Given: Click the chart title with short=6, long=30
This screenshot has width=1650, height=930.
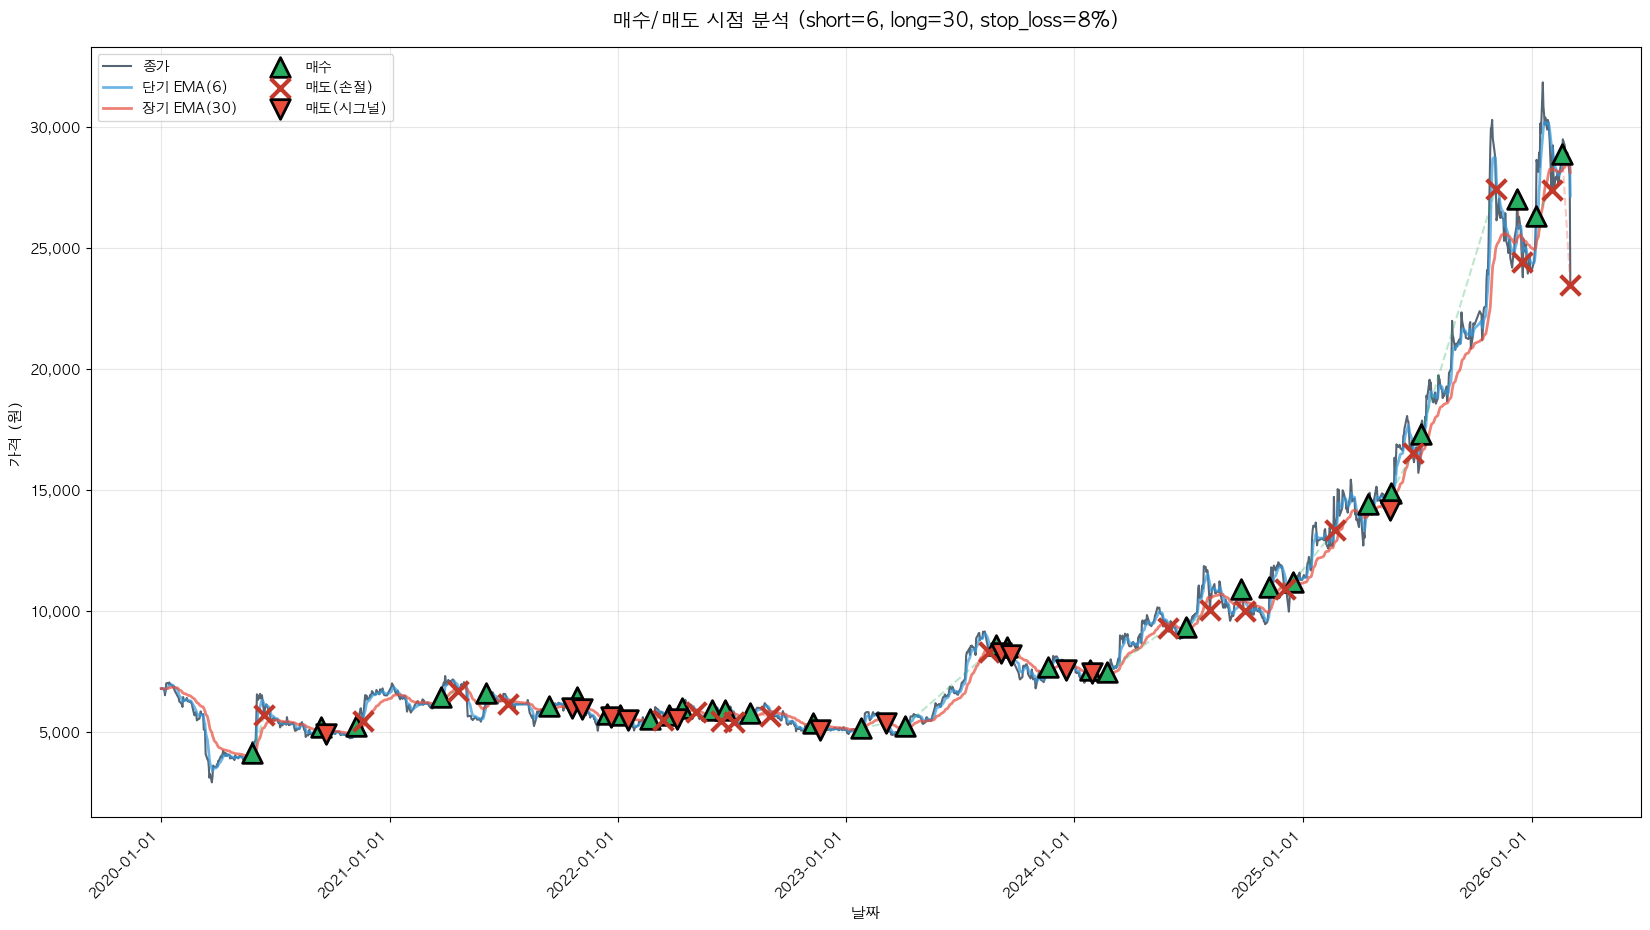Looking at the screenshot, I should 865,20.
